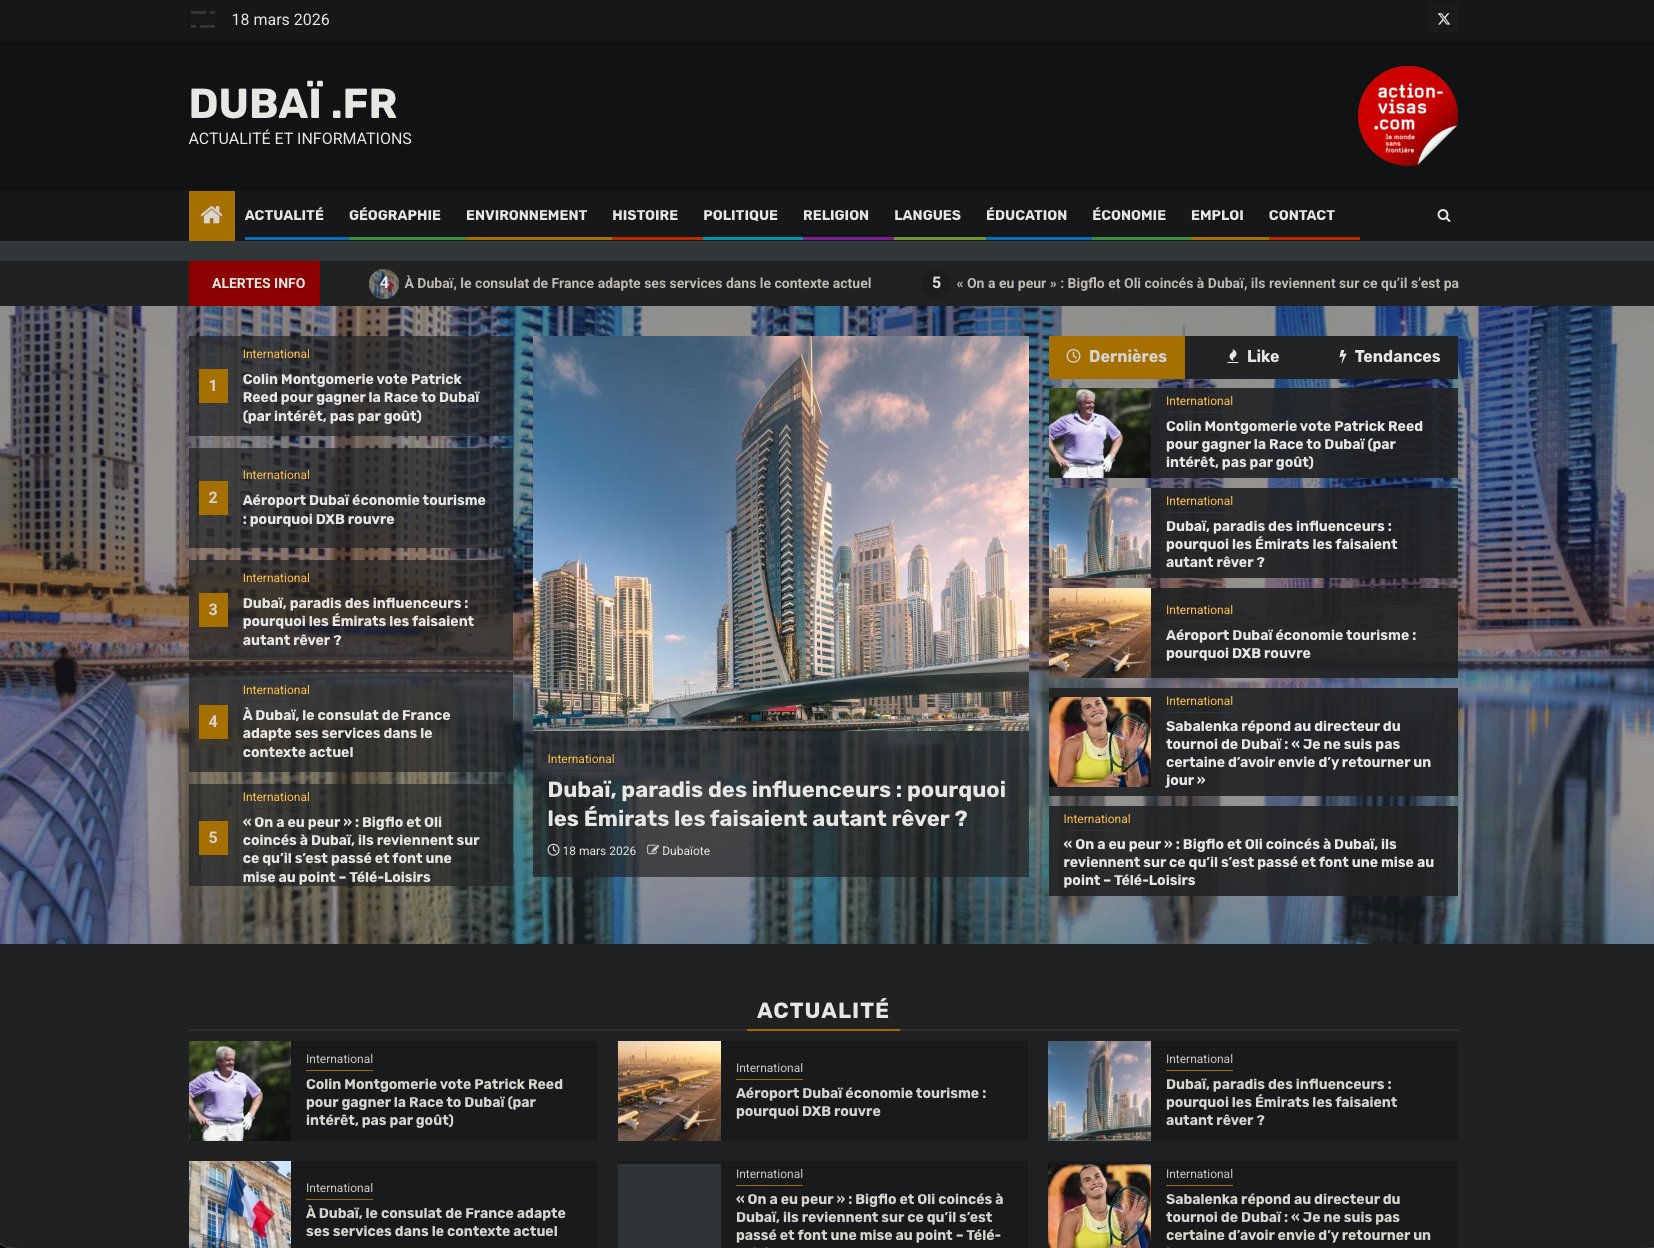
Task: Open the Économie section from the navigation
Action: point(1128,215)
